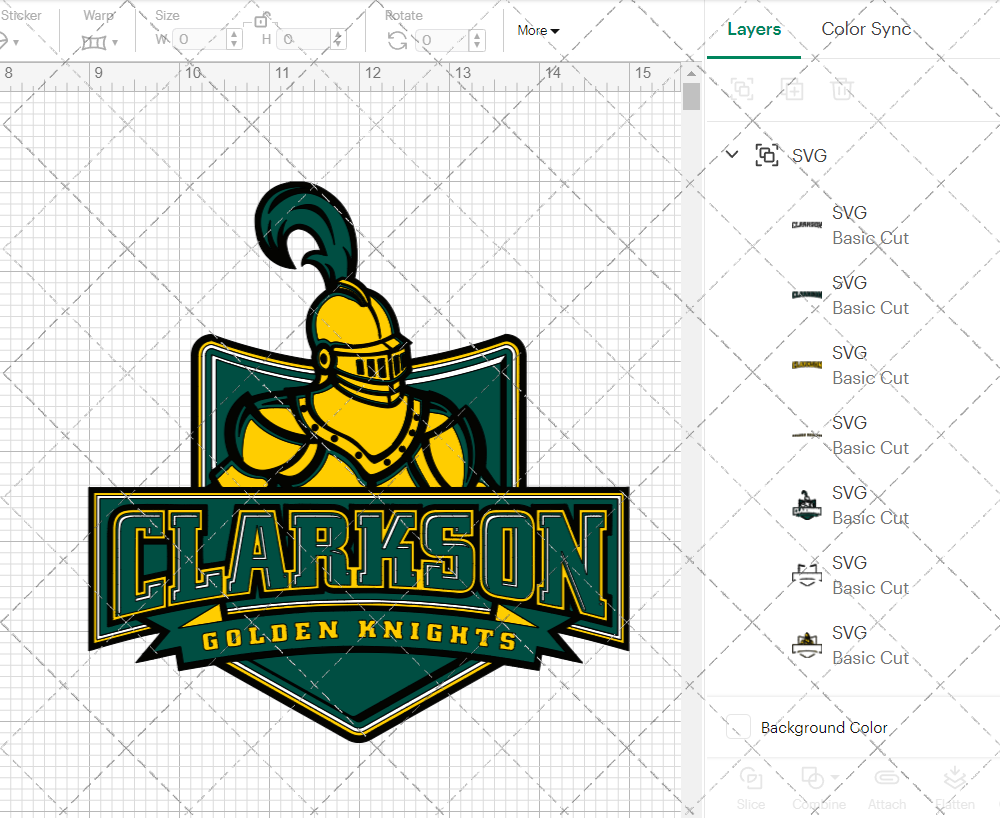Click the Clarkson Golden Knights logo on canvas

click(358, 462)
